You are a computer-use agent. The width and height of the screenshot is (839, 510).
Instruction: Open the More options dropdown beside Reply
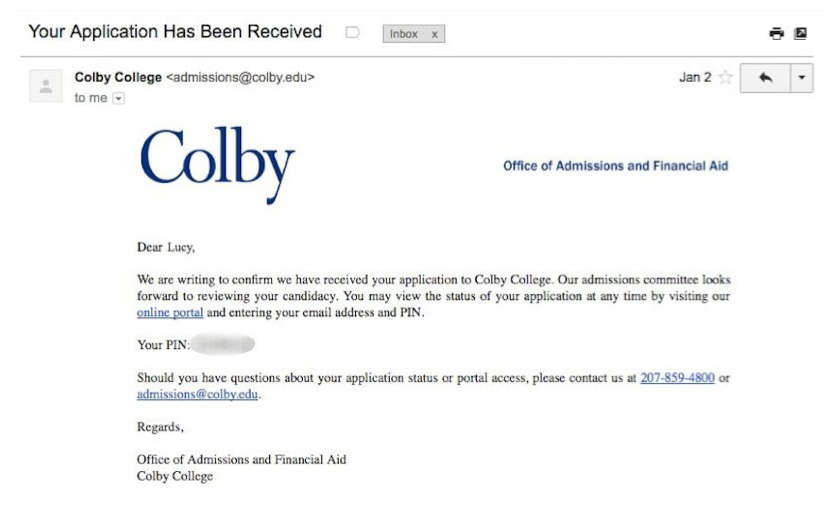point(801,78)
